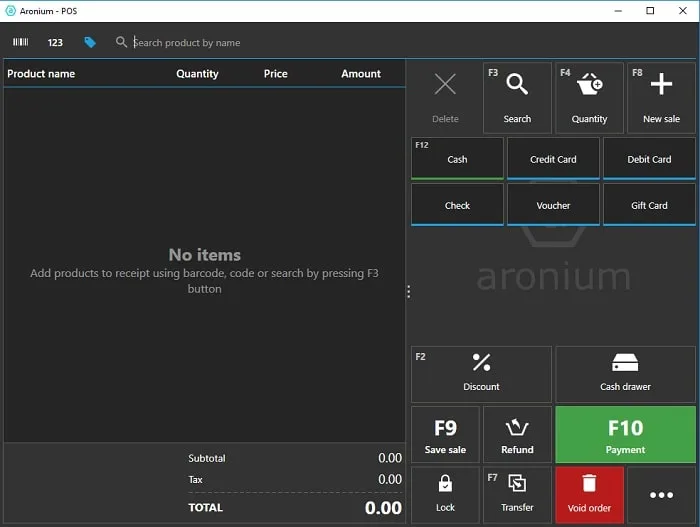Lock the POS screen
The width and height of the screenshot is (700, 527).
445,494
